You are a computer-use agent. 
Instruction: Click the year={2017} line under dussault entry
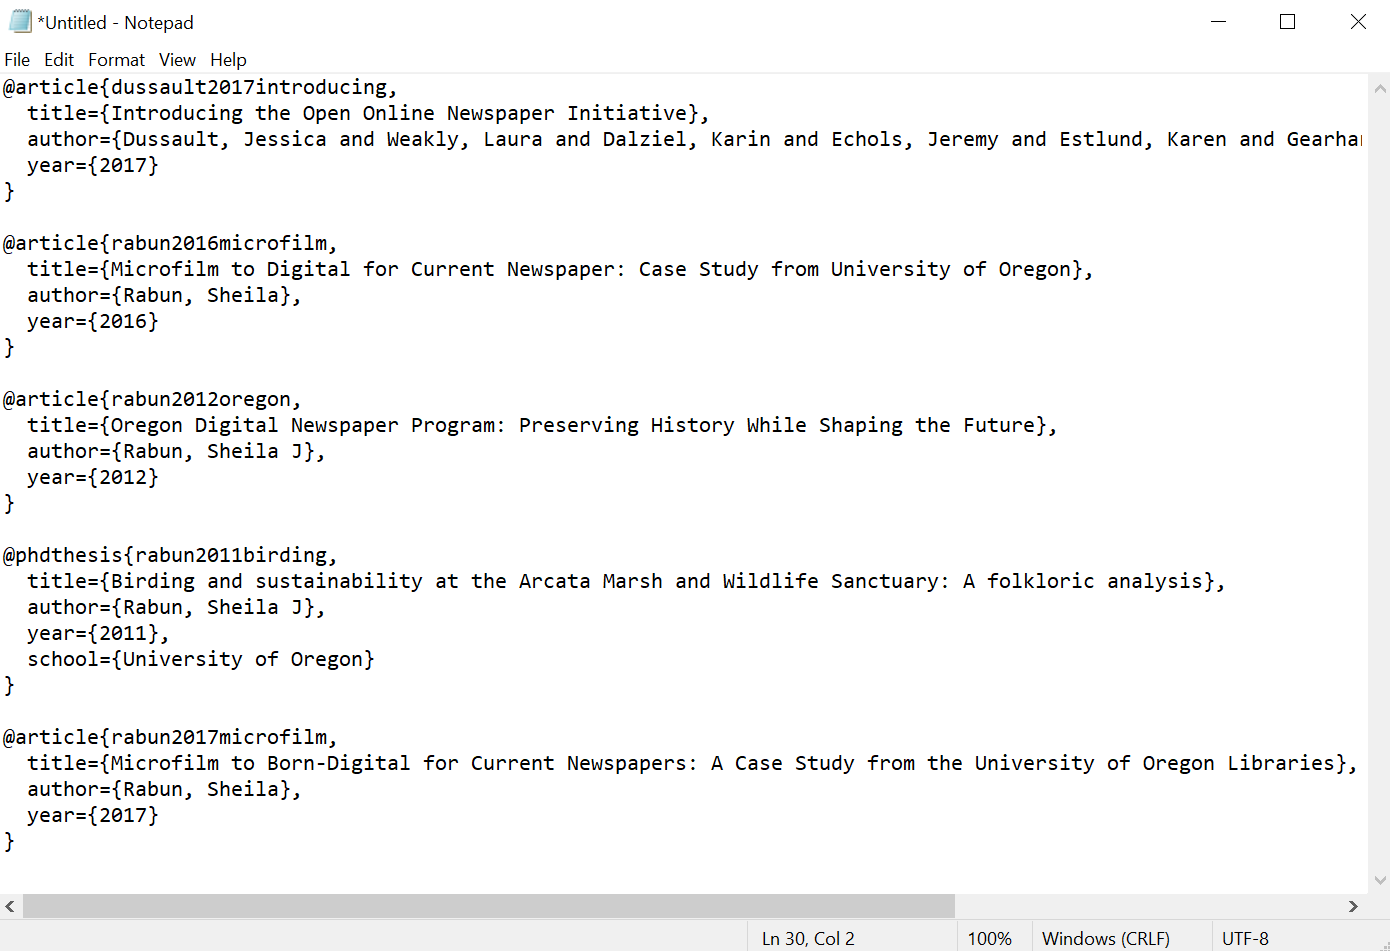[x=93, y=165]
